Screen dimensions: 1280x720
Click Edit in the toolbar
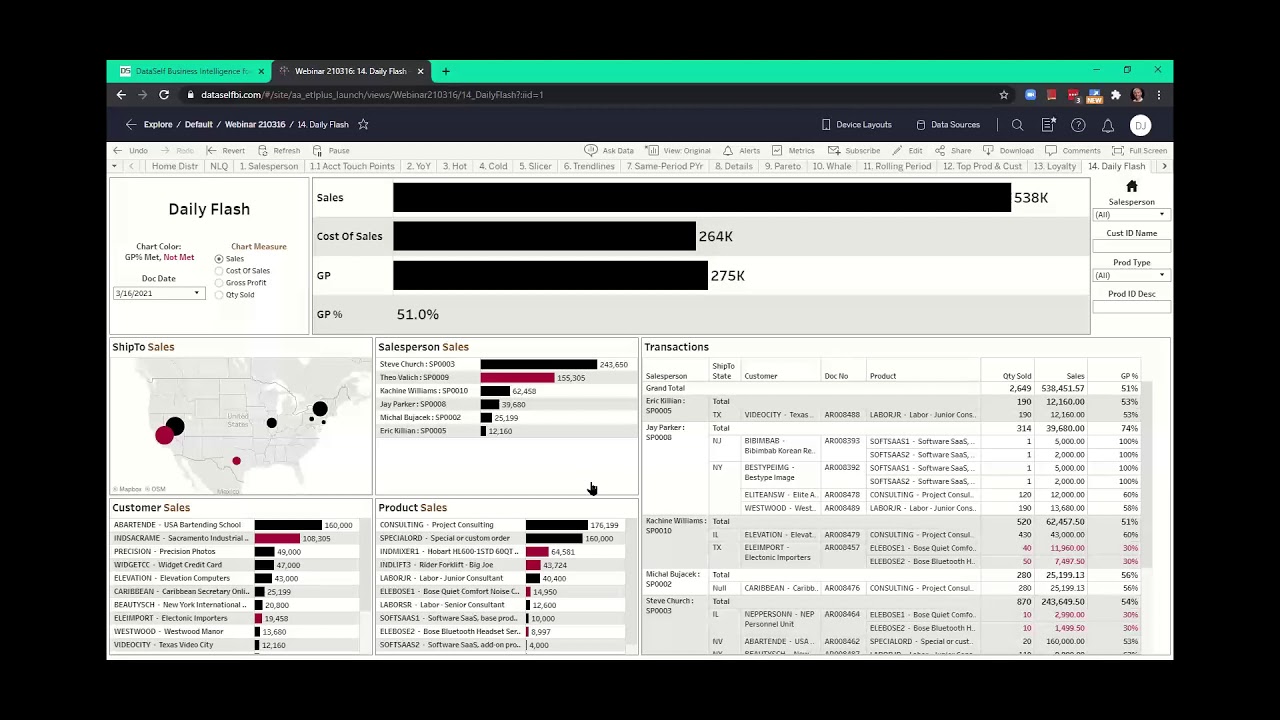[908, 150]
